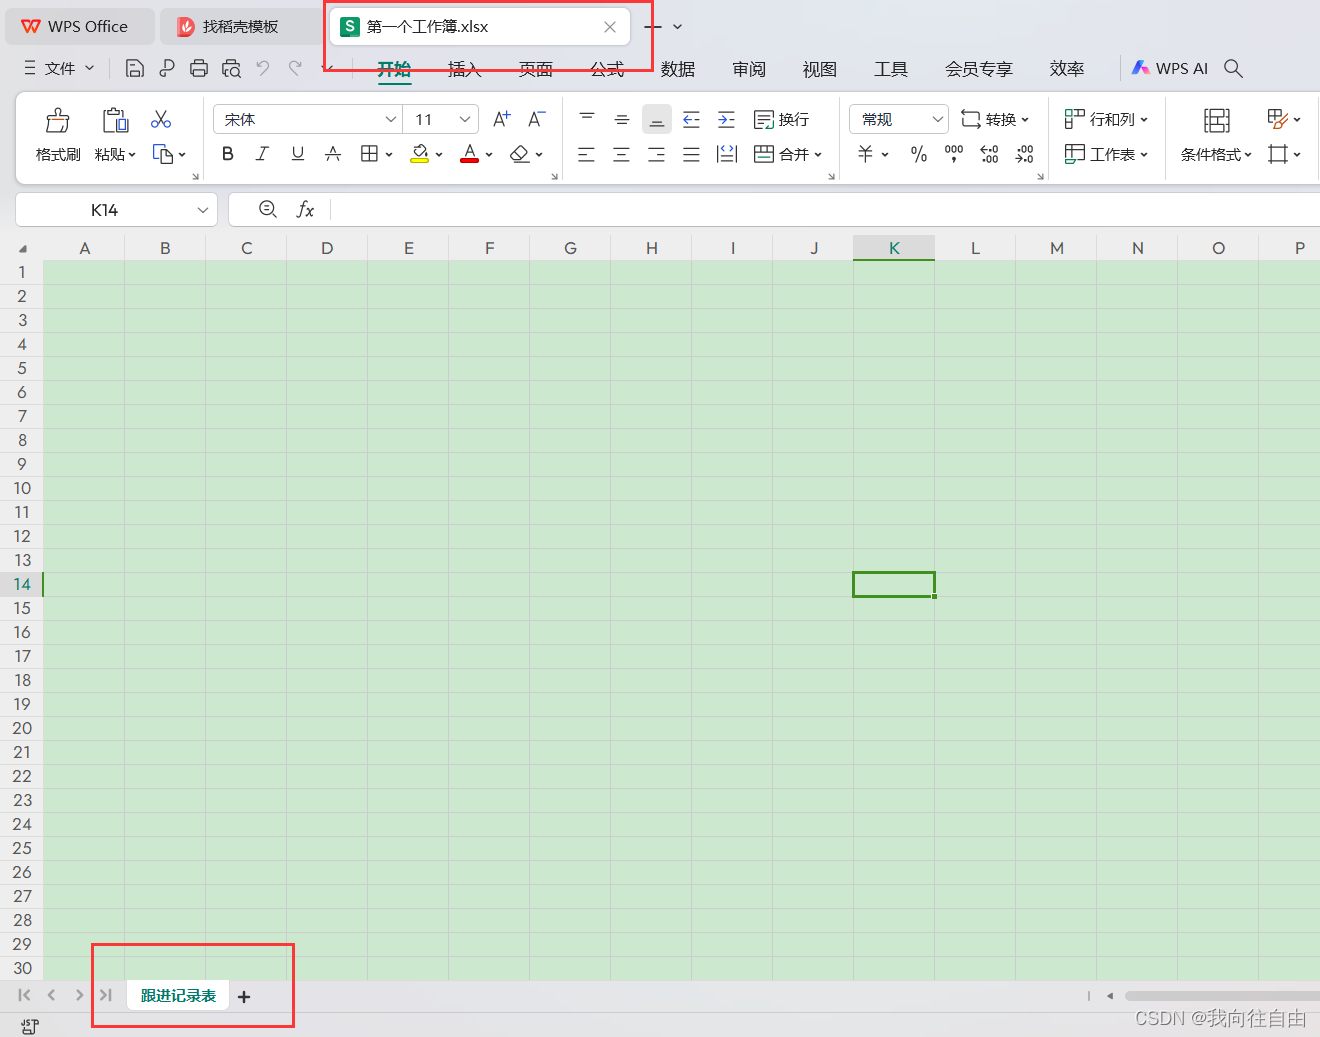Viewport: 1320px width, 1037px height.
Task: Open 找稻壳模板 tab
Action: click(239, 27)
